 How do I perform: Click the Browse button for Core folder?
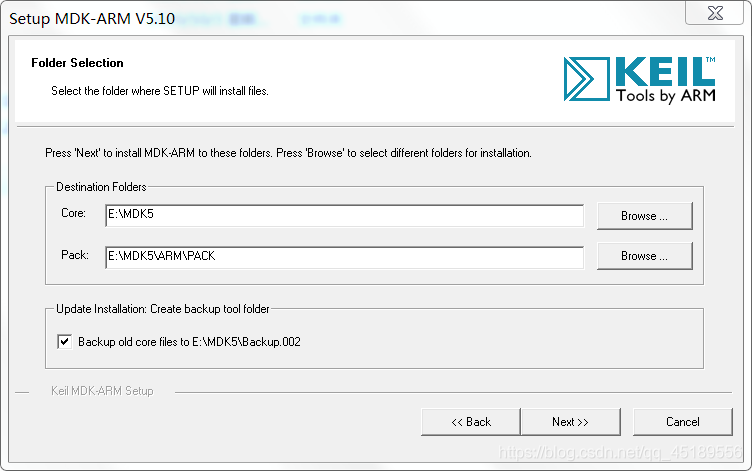click(x=645, y=216)
